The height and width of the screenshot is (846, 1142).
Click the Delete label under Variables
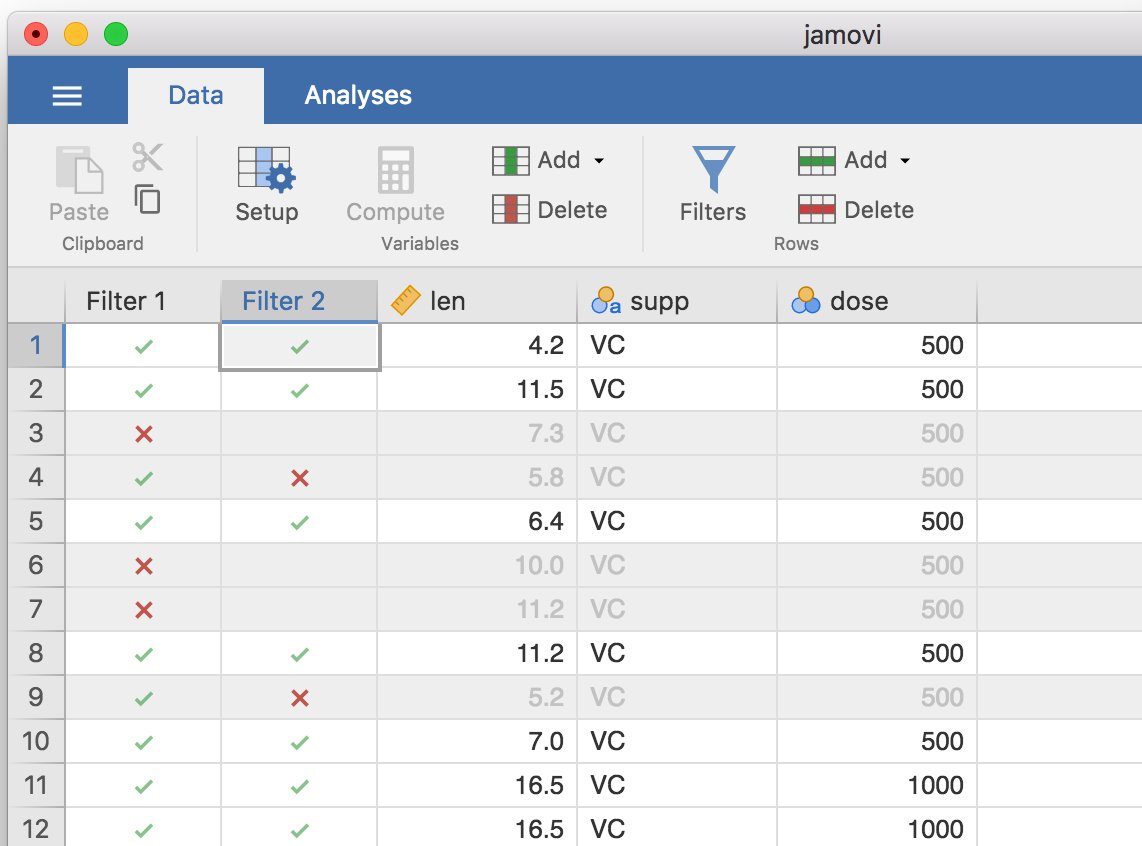point(572,210)
